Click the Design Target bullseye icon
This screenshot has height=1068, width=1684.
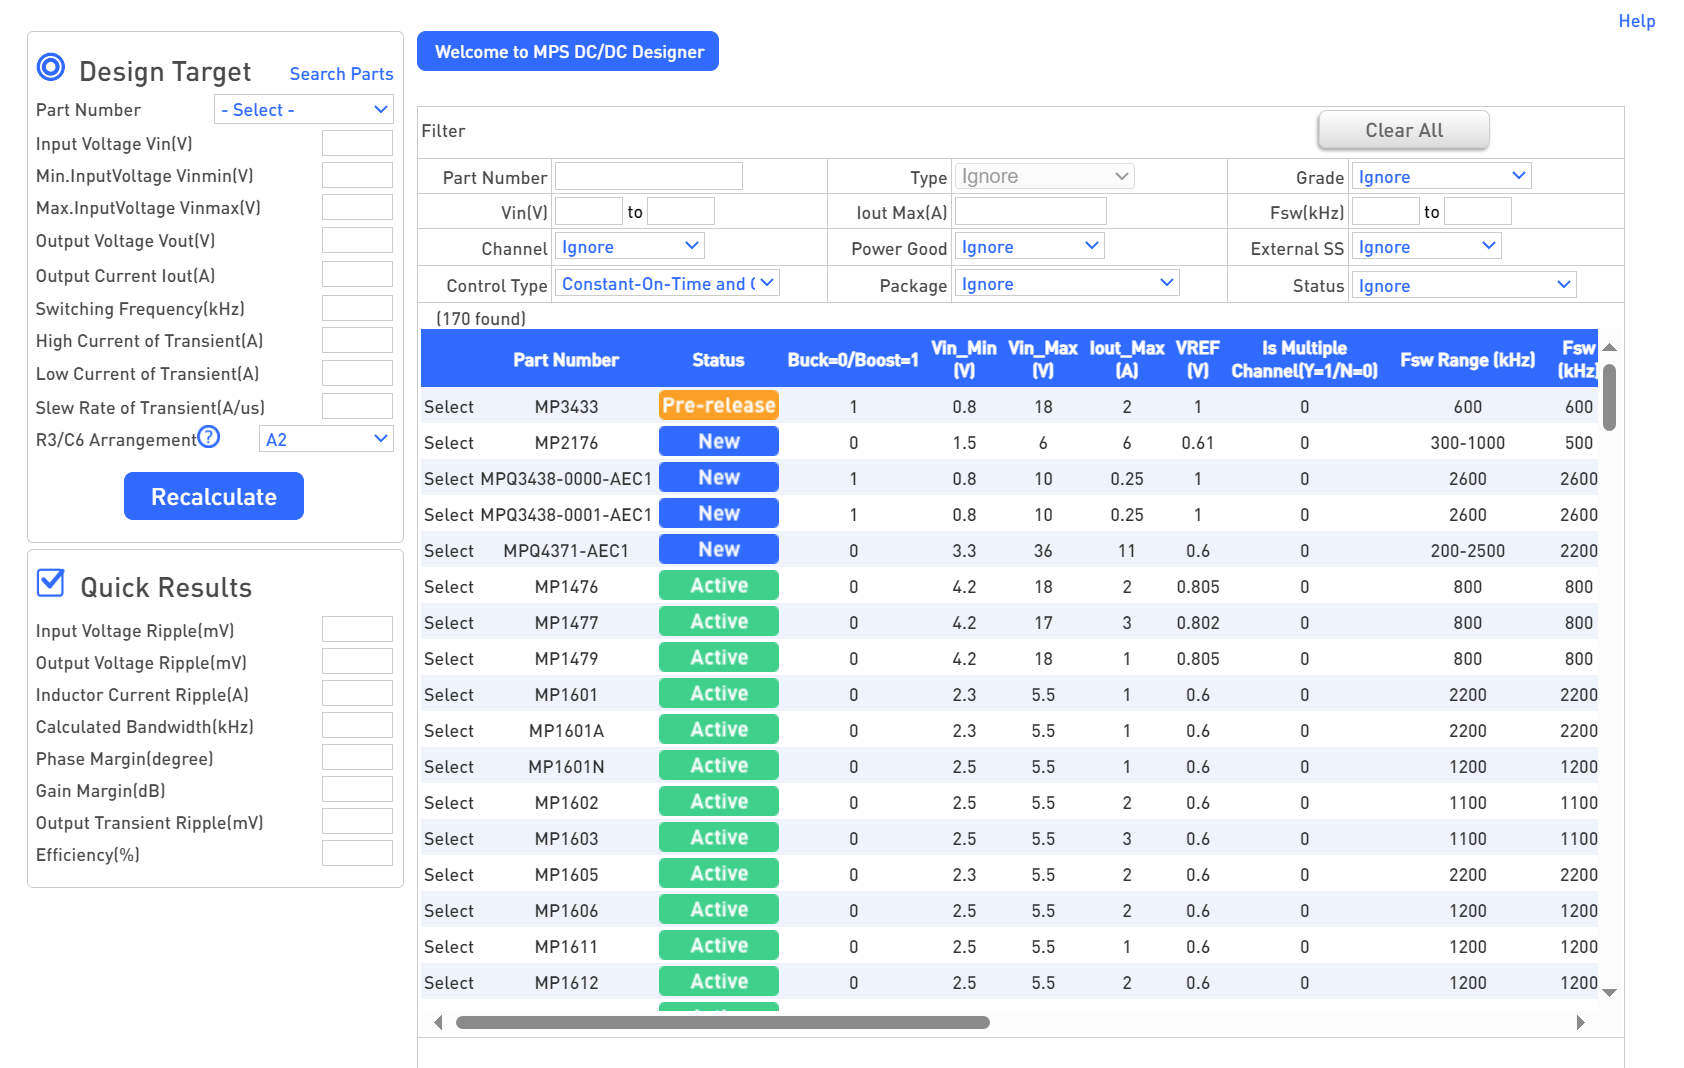coord(51,68)
